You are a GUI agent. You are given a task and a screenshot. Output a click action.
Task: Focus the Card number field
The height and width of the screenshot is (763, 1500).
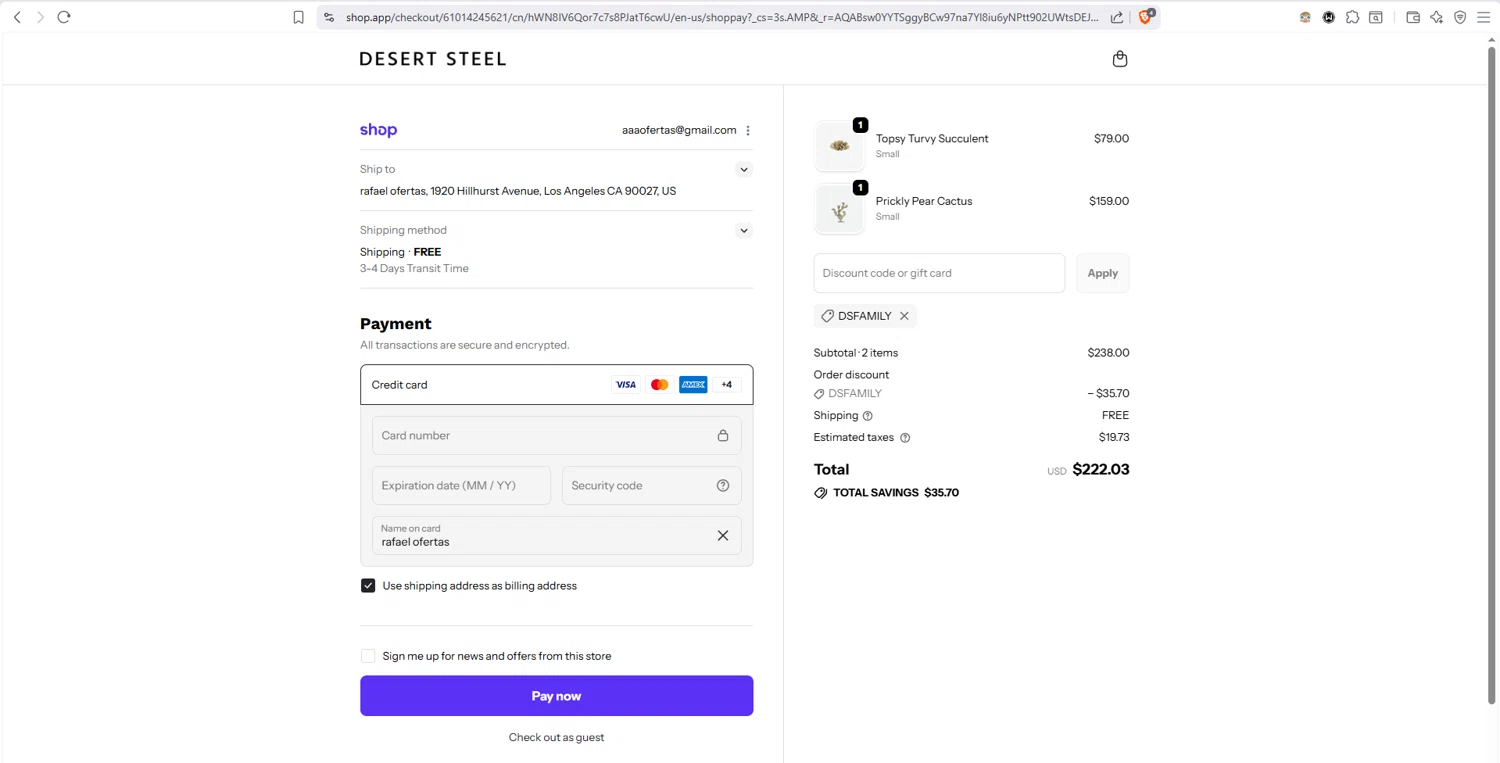[x=556, y=436]
